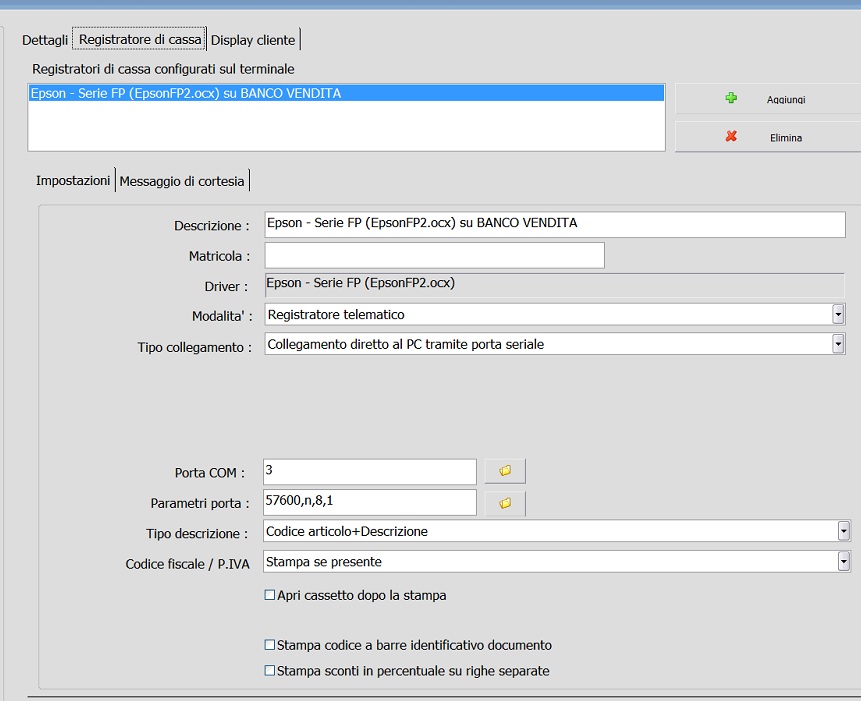Select the Registratore di cassa tab
861x701 pixels.
pos(140,39)
